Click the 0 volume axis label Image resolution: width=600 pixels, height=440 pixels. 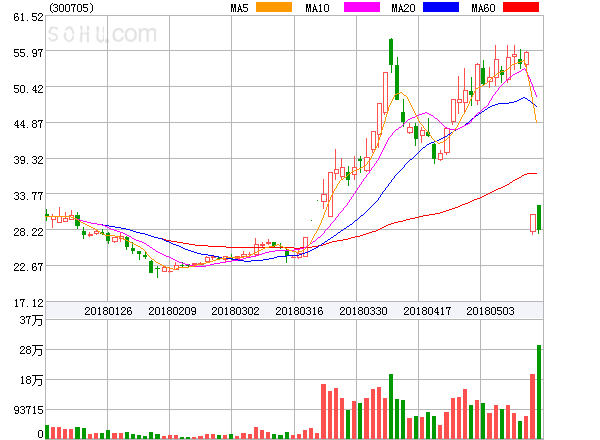[40, 434]
